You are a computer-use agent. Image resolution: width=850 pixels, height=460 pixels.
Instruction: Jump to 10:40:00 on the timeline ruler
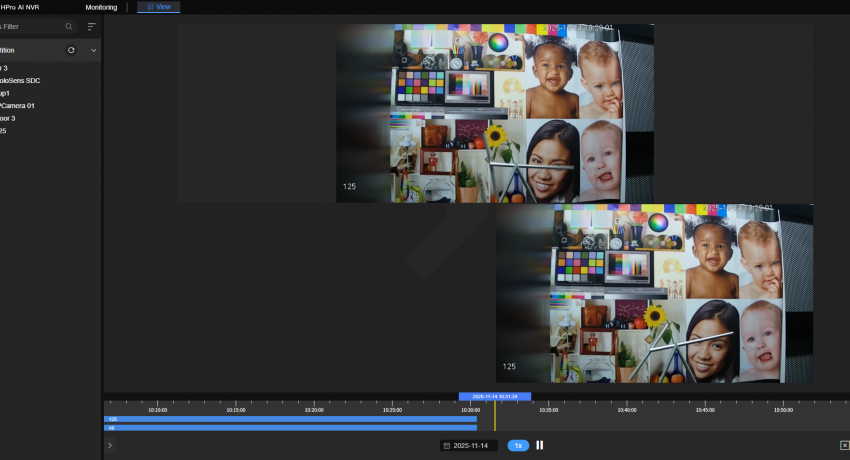pyautogui.click(x=627, y=410)
